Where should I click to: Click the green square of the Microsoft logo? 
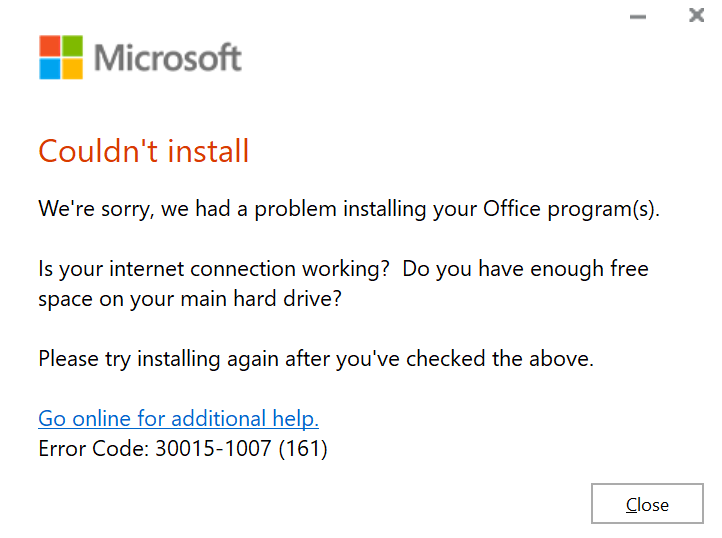(72, 46)
